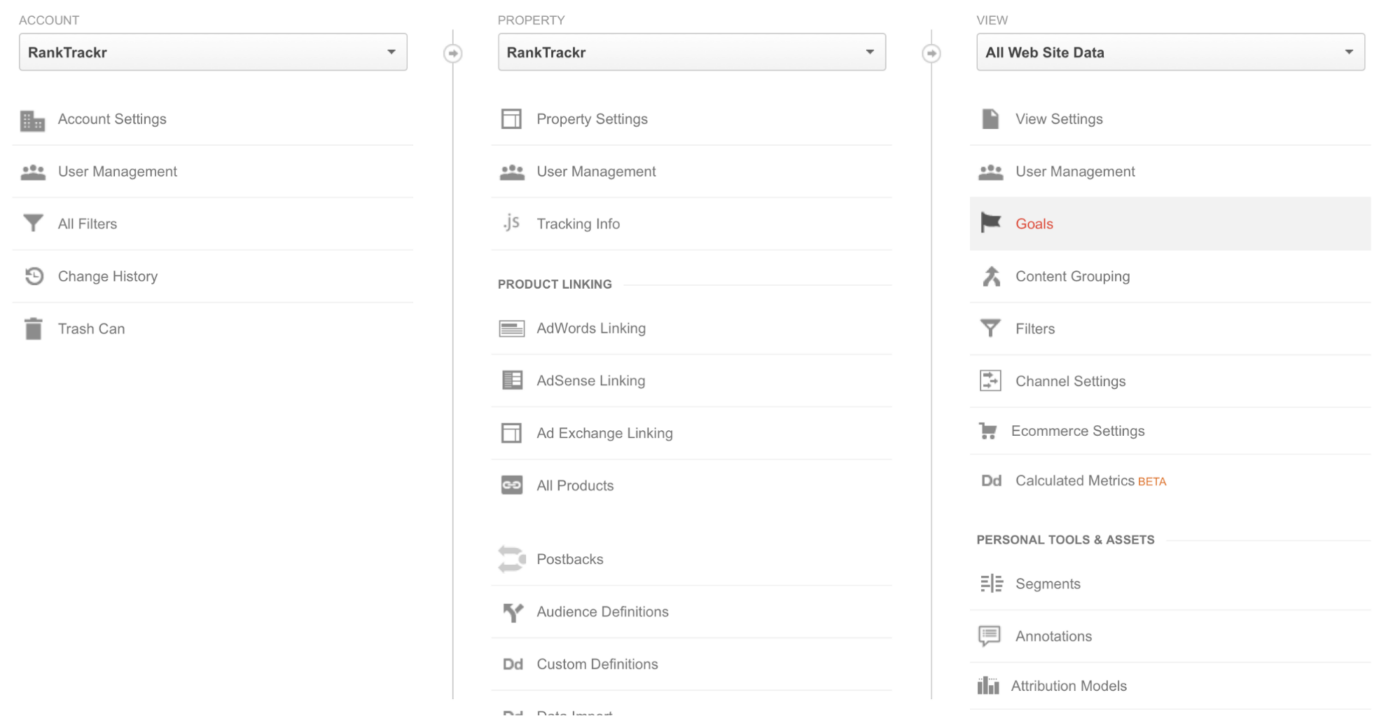1400x716 pixels.
Task: Open the ACCOUNT dropdown showing RankTrackr
Action: 213,53
